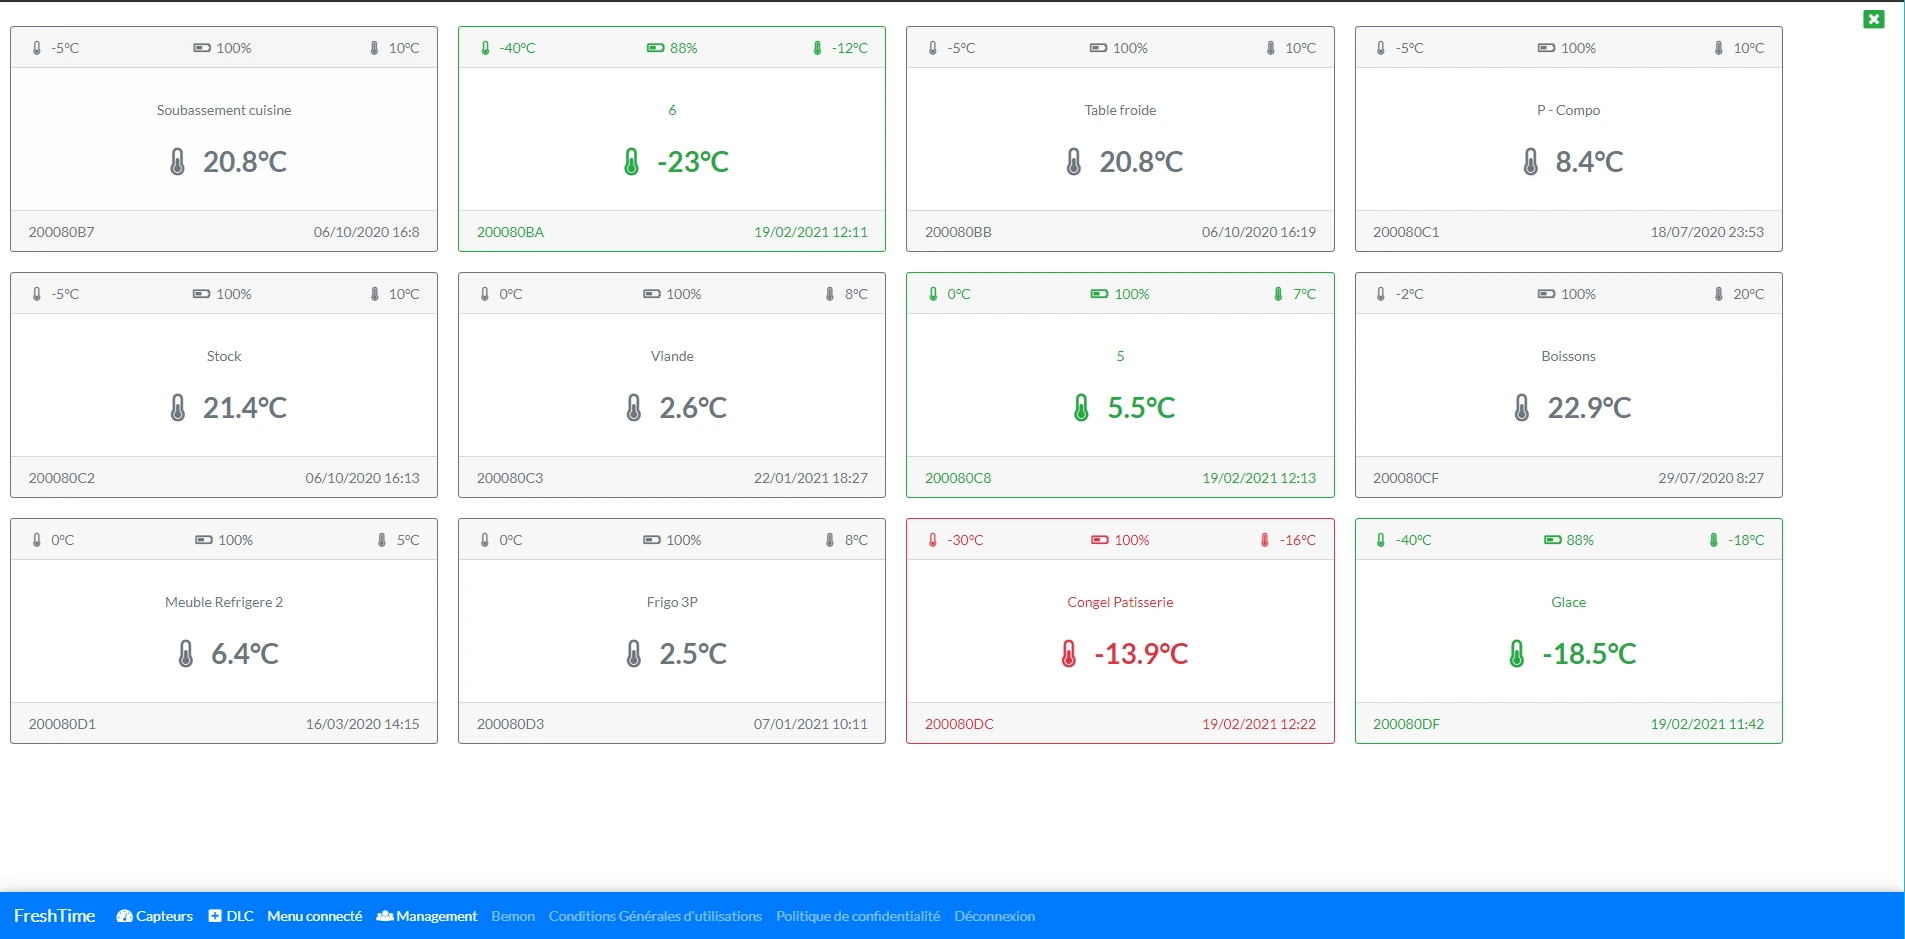Click the -13.9°C temperature reading
This screenshot has width=1905, height=939.
pos(1141,654)
